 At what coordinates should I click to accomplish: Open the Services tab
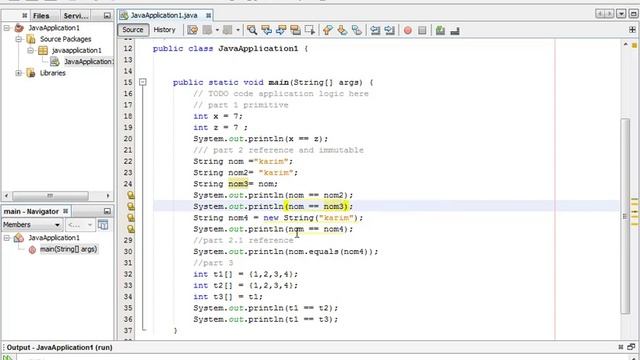tap(76, 16)
